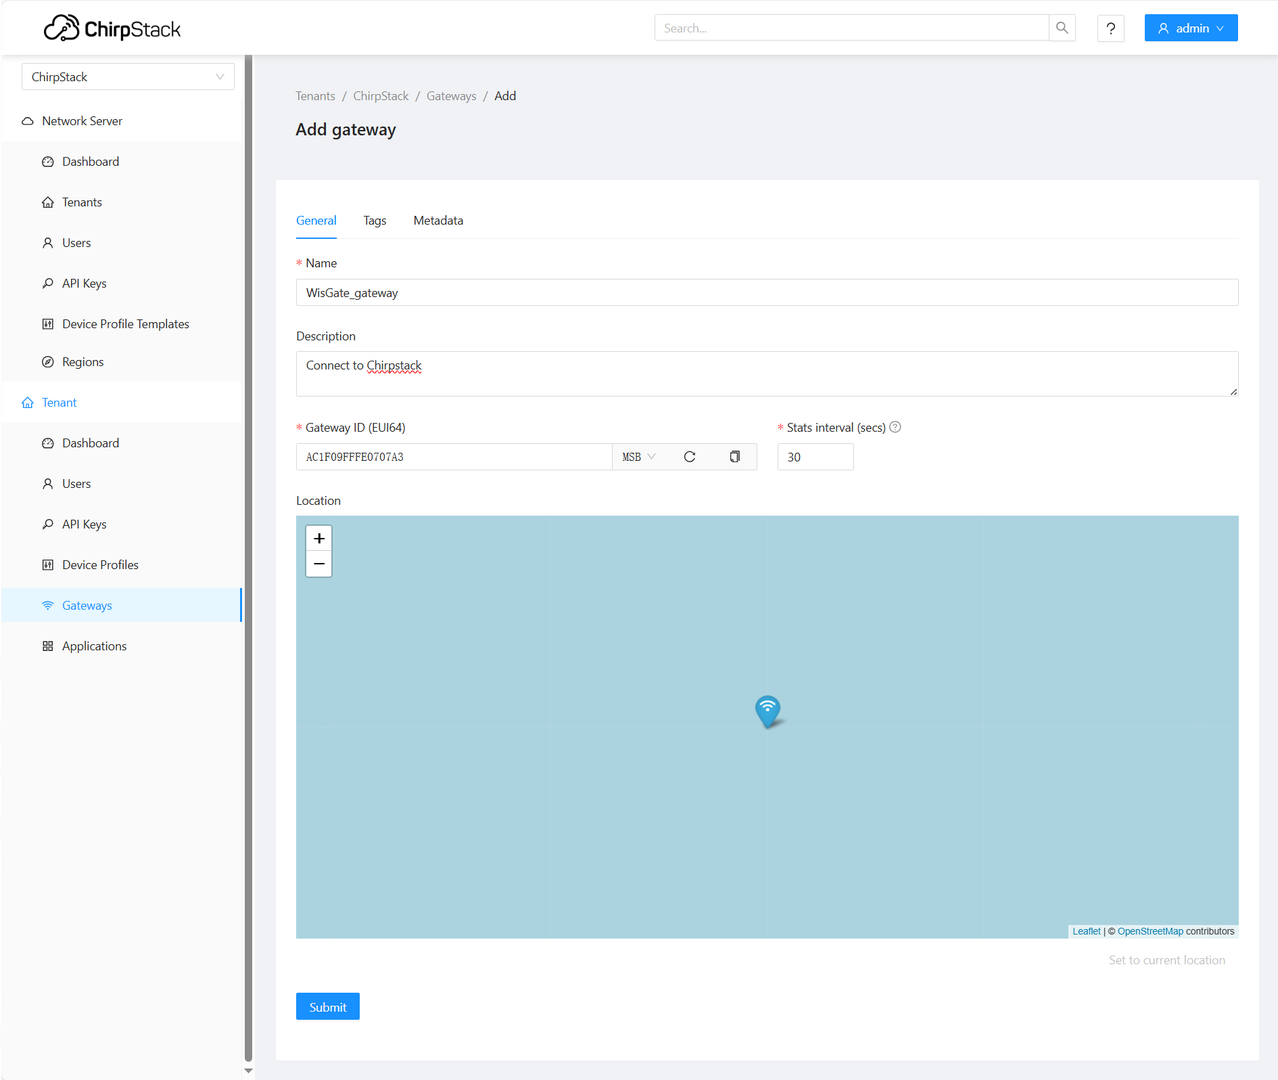Image resolution: width=1278 pixels, height=1080 pixels.
Task: Open the OpenStreetMap attribution link
Action: 1150,931
